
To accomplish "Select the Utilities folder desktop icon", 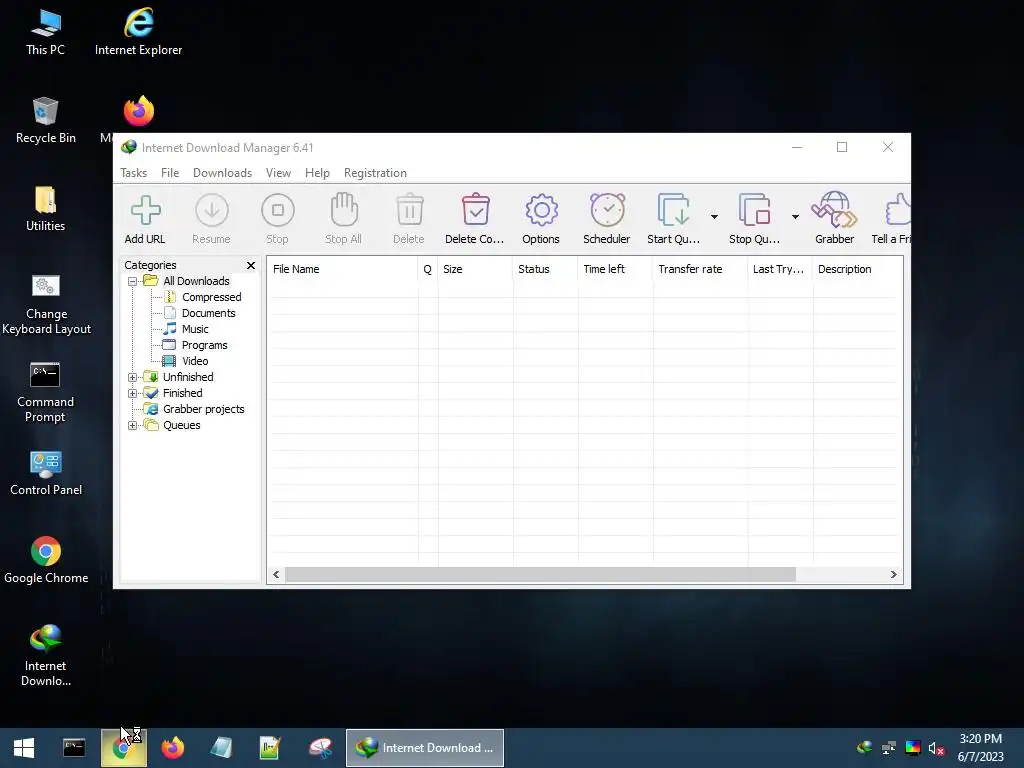I will [x=46, y=208].
